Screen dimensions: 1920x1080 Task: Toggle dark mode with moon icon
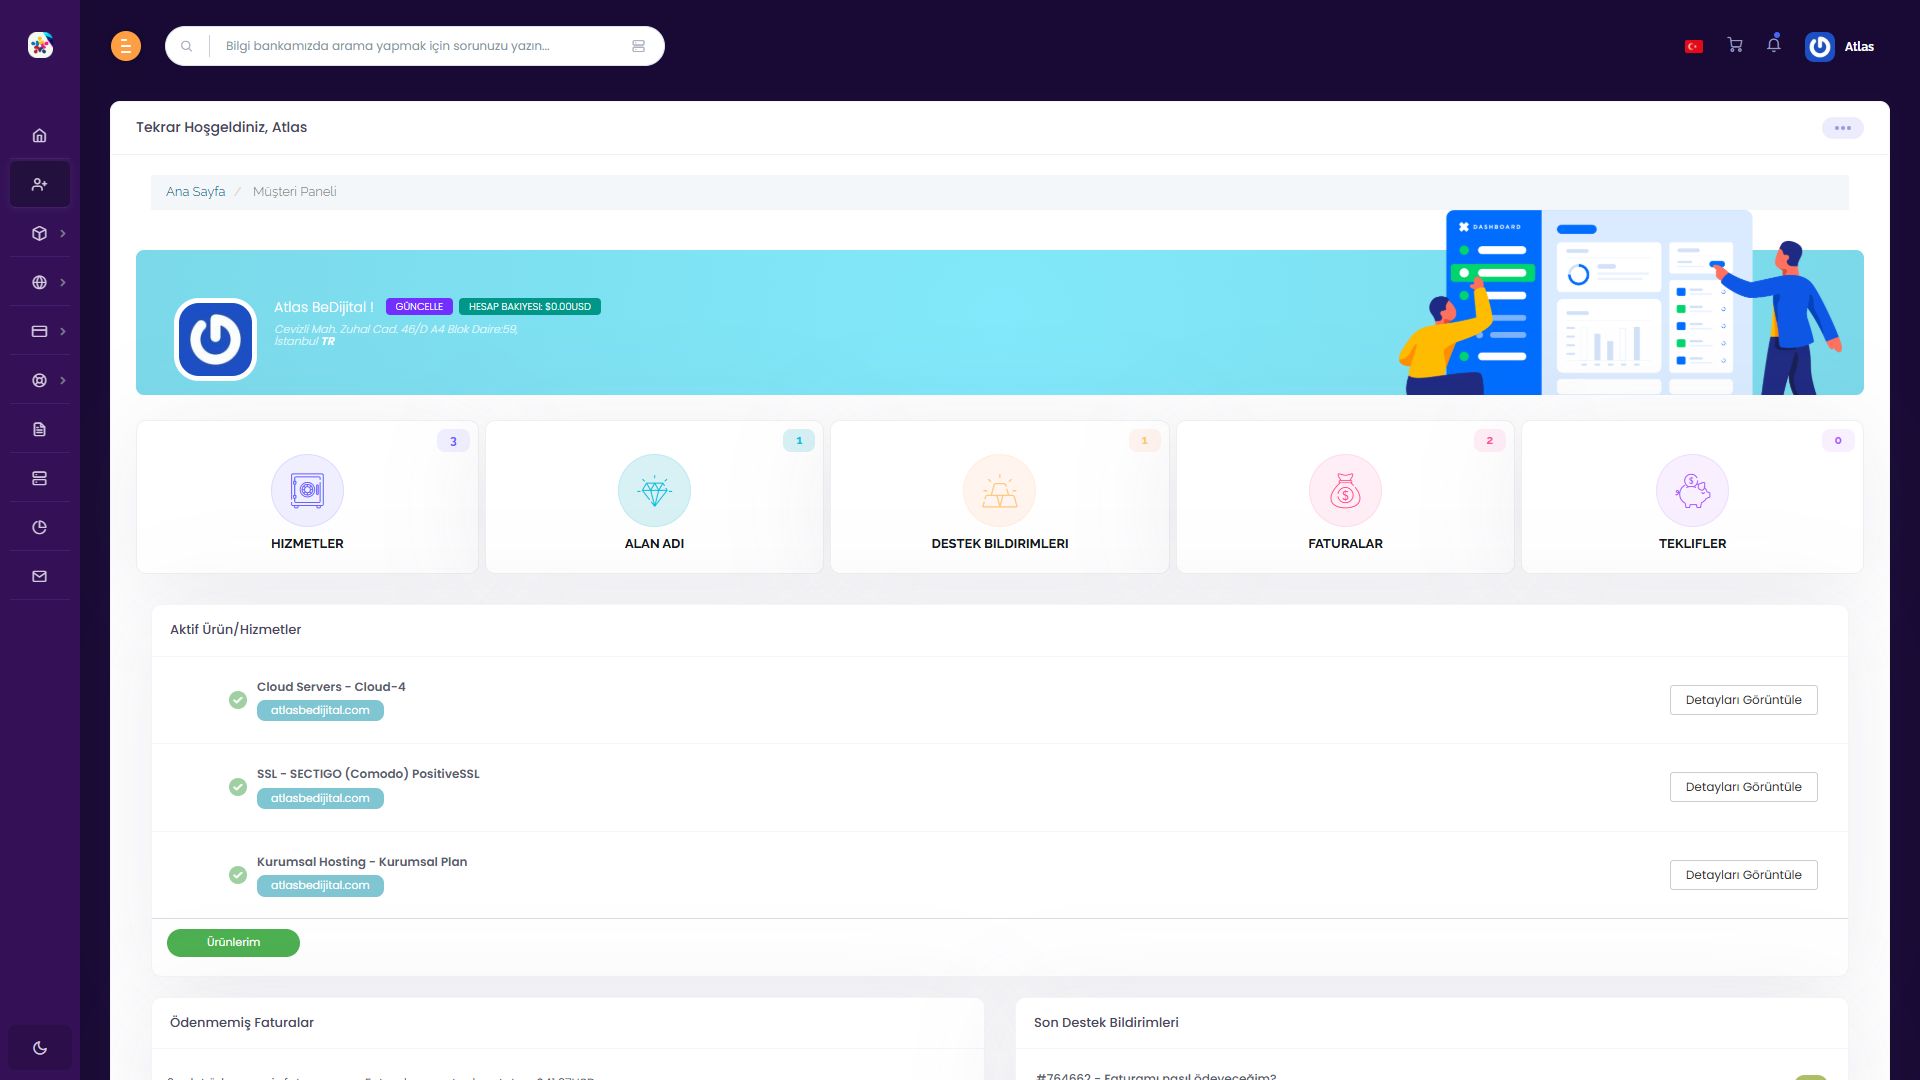[40, 1048]
